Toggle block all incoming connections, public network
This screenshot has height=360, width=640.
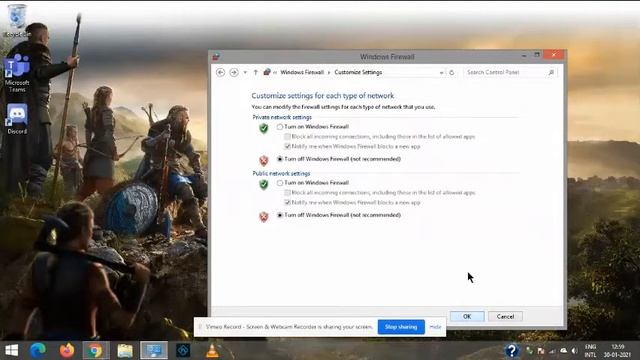287,193
